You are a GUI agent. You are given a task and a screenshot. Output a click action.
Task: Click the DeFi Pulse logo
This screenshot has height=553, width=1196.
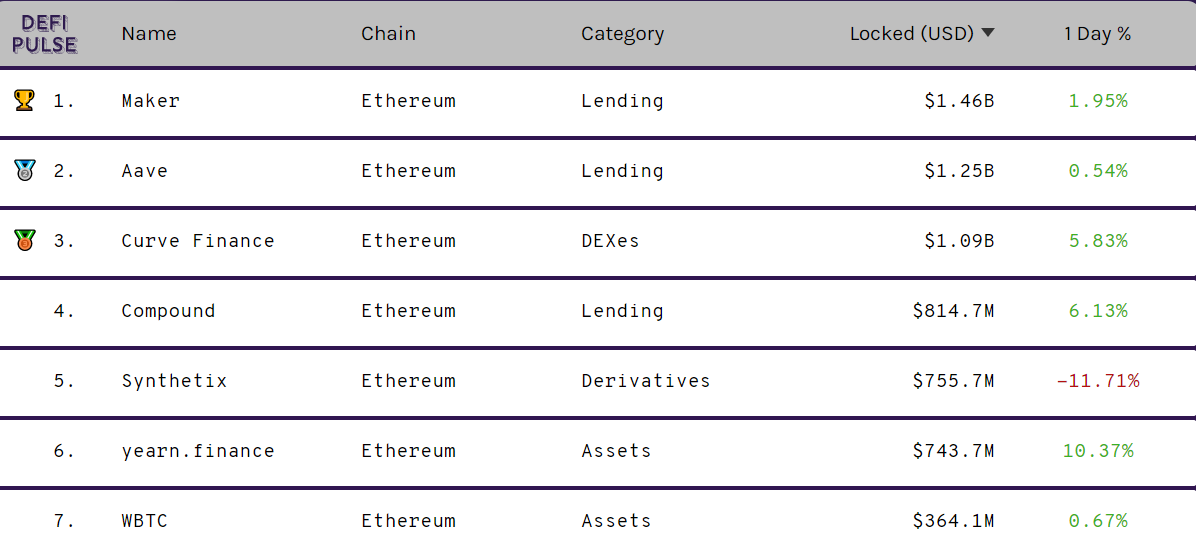click(45, 34)
